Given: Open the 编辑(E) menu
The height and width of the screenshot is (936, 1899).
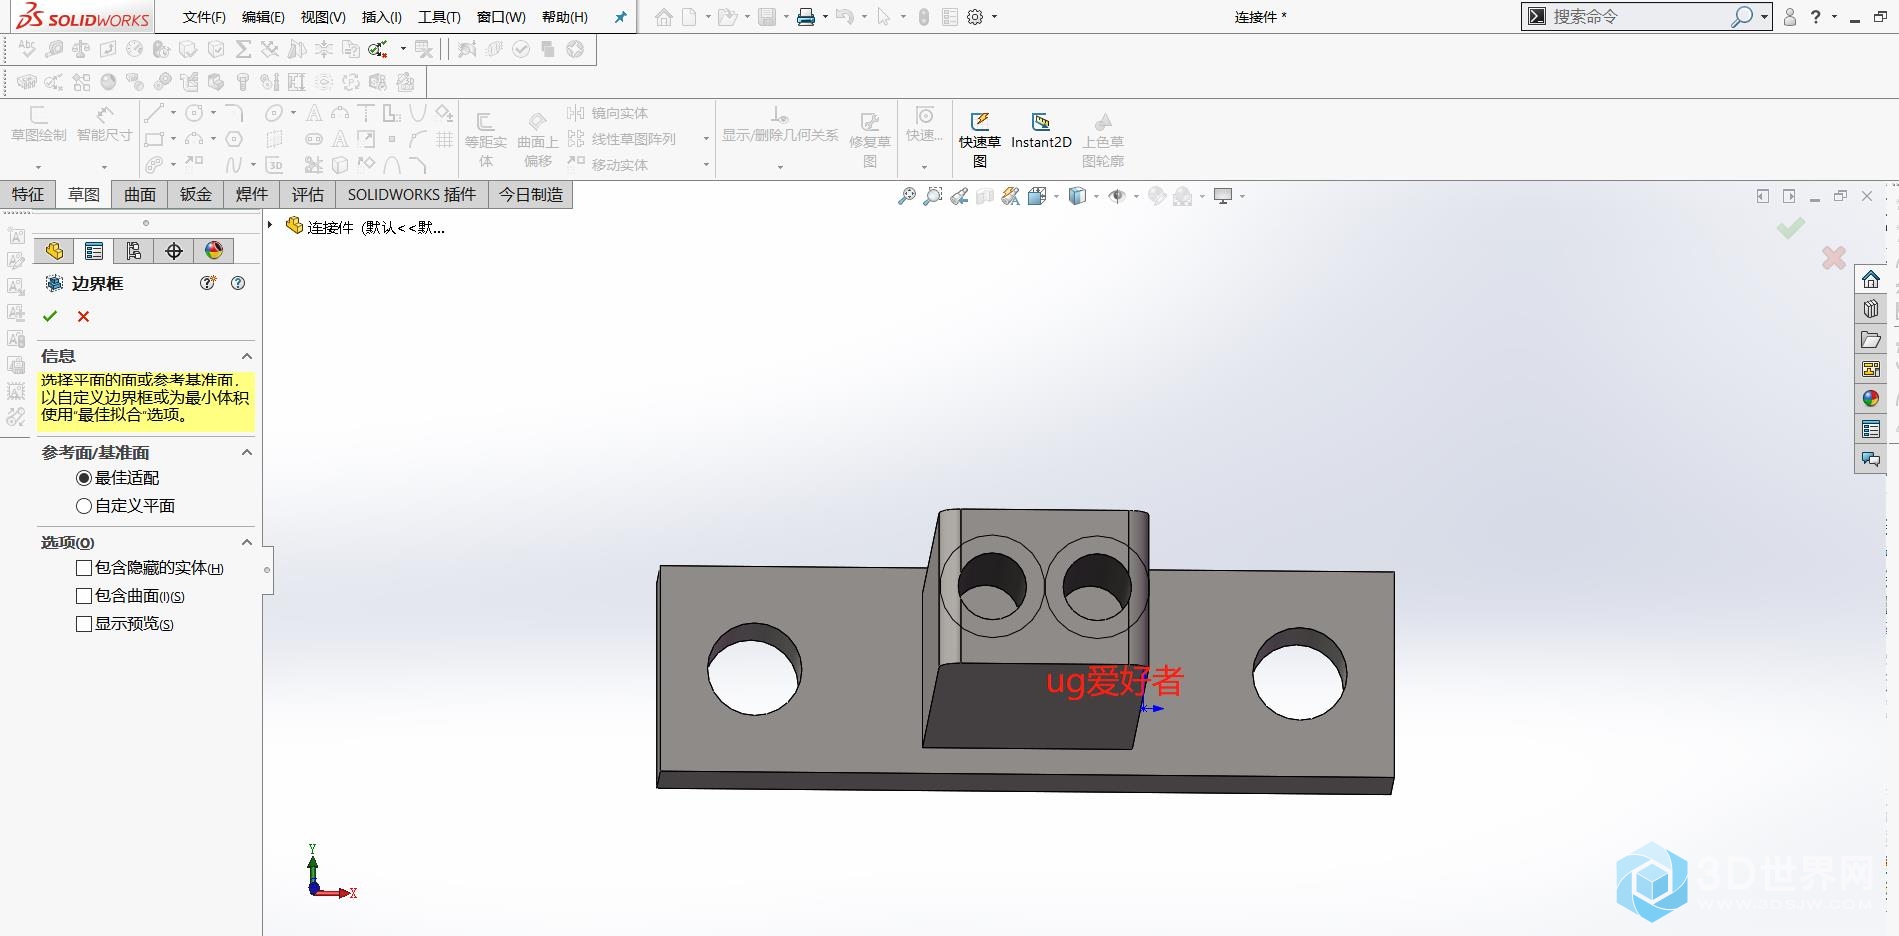Looking at the screenshot, I should point(263,17).
